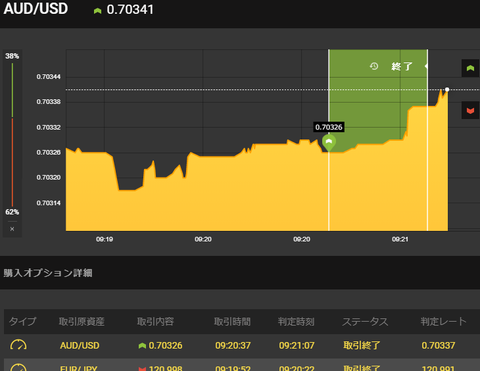Image resolution: width=480 pixels, height=371 pixels.
Task: Click the 取引内容 column header
Action: pyautogui.click(x=155, y=321)
